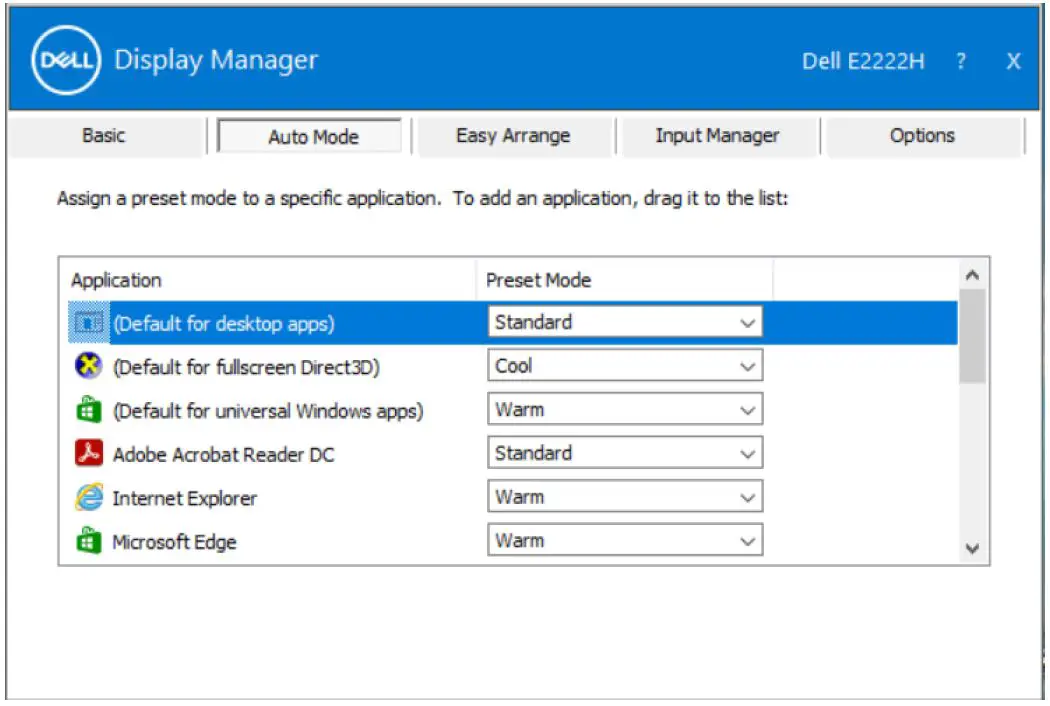Switch to the Basic tab
This screenshot has width=1050, height=706.
(x=103, y=135)
